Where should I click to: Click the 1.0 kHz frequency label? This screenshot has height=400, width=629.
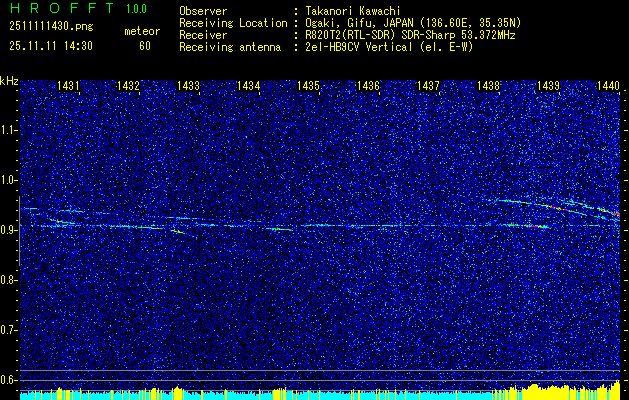9,180
